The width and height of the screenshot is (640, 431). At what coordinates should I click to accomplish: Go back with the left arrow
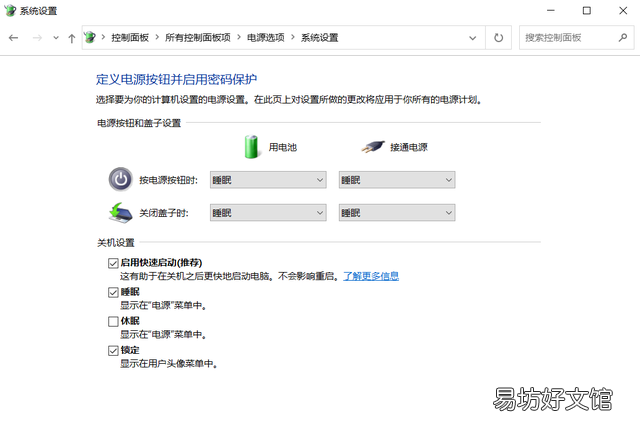pyautogui.click(x=13, y=38)
